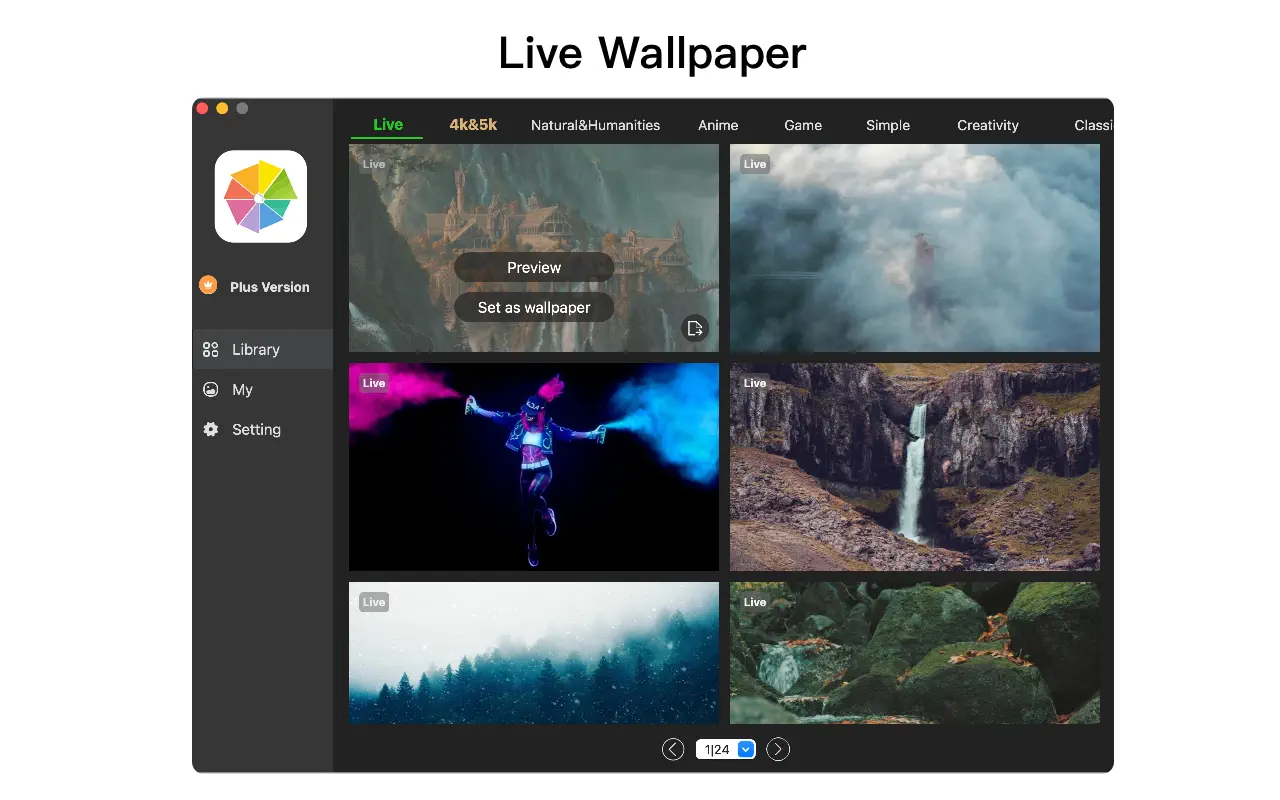
Task: Open the colorful pinwheel app logo
Action: (x=260, y=196)
